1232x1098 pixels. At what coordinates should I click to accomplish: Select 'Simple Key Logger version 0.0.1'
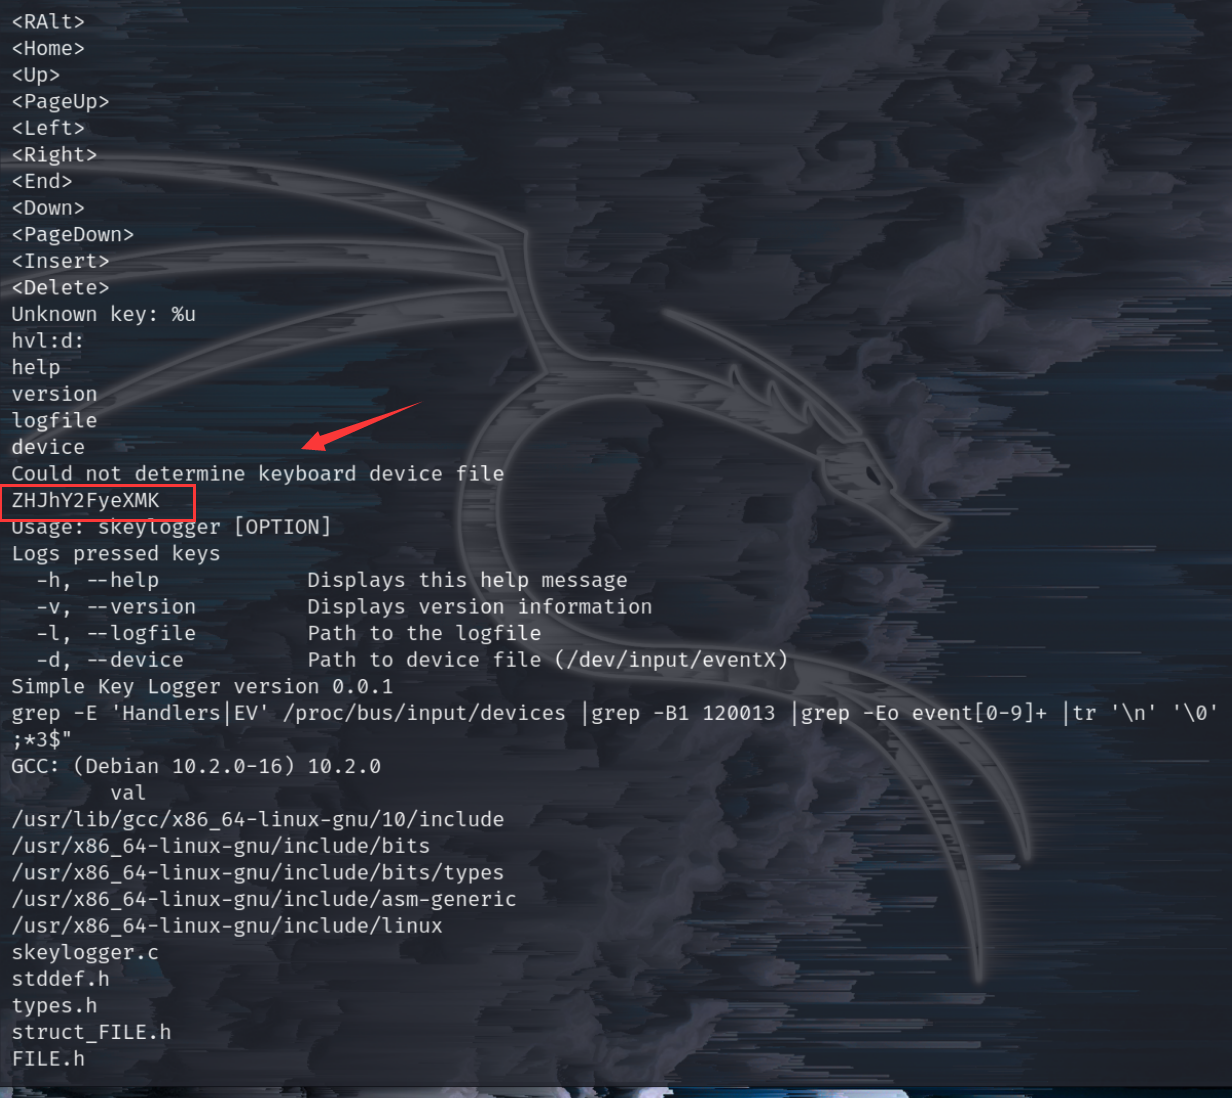click(x=202, y=686)
